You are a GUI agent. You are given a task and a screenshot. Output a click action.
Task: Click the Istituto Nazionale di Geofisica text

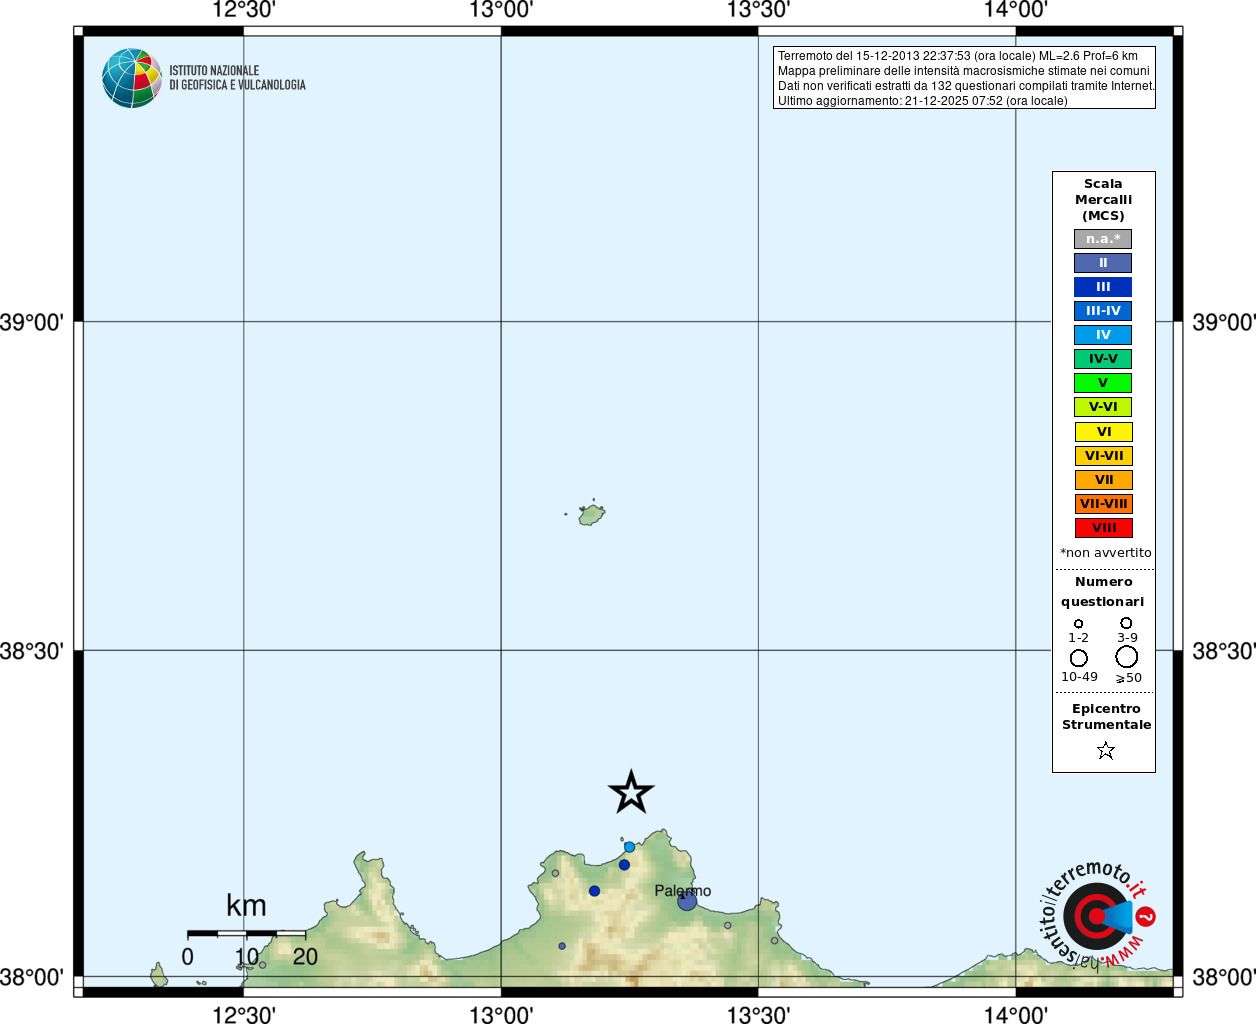[237, 78]
